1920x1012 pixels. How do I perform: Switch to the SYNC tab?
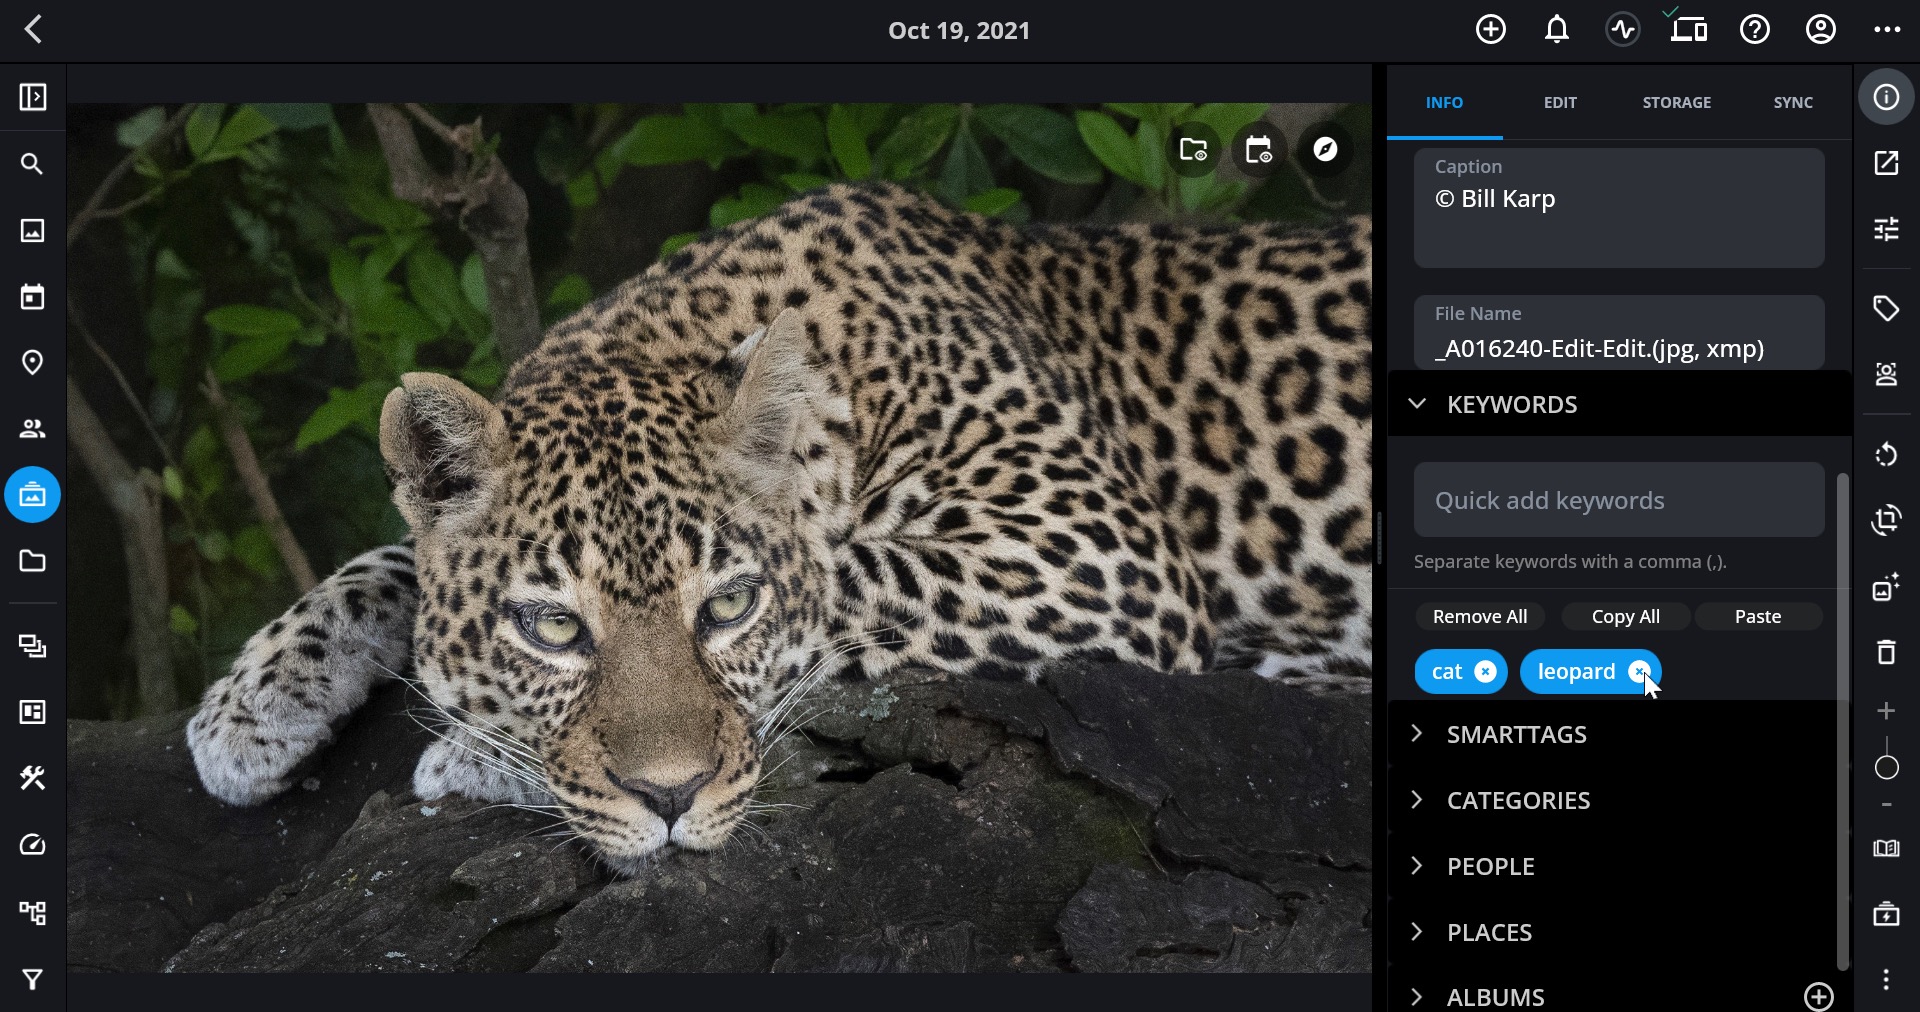pos(1793,102)
